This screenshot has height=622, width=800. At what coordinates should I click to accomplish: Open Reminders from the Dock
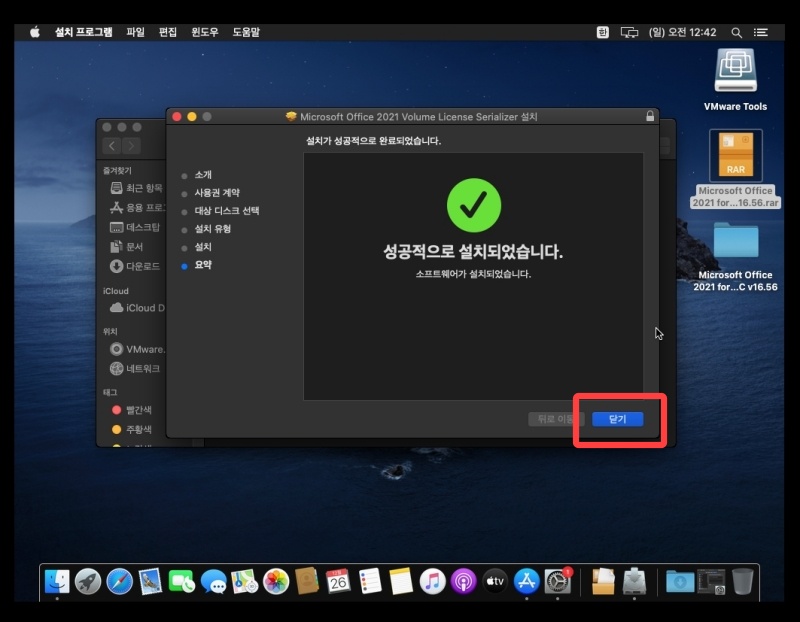370,581
